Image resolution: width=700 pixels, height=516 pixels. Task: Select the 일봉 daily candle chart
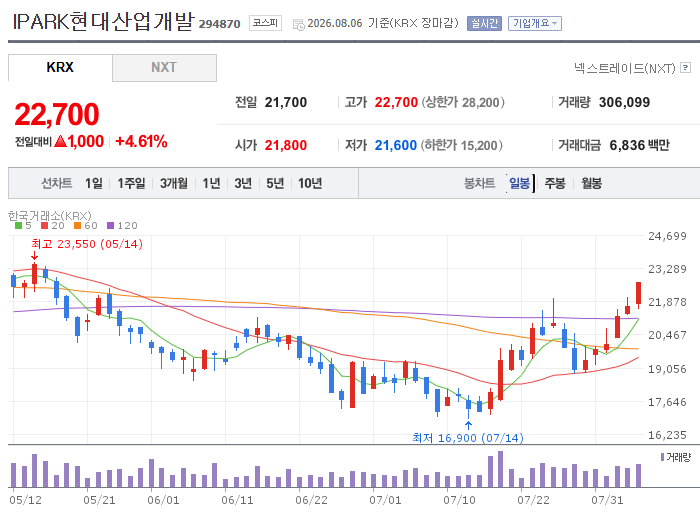(x=520, y=183)
